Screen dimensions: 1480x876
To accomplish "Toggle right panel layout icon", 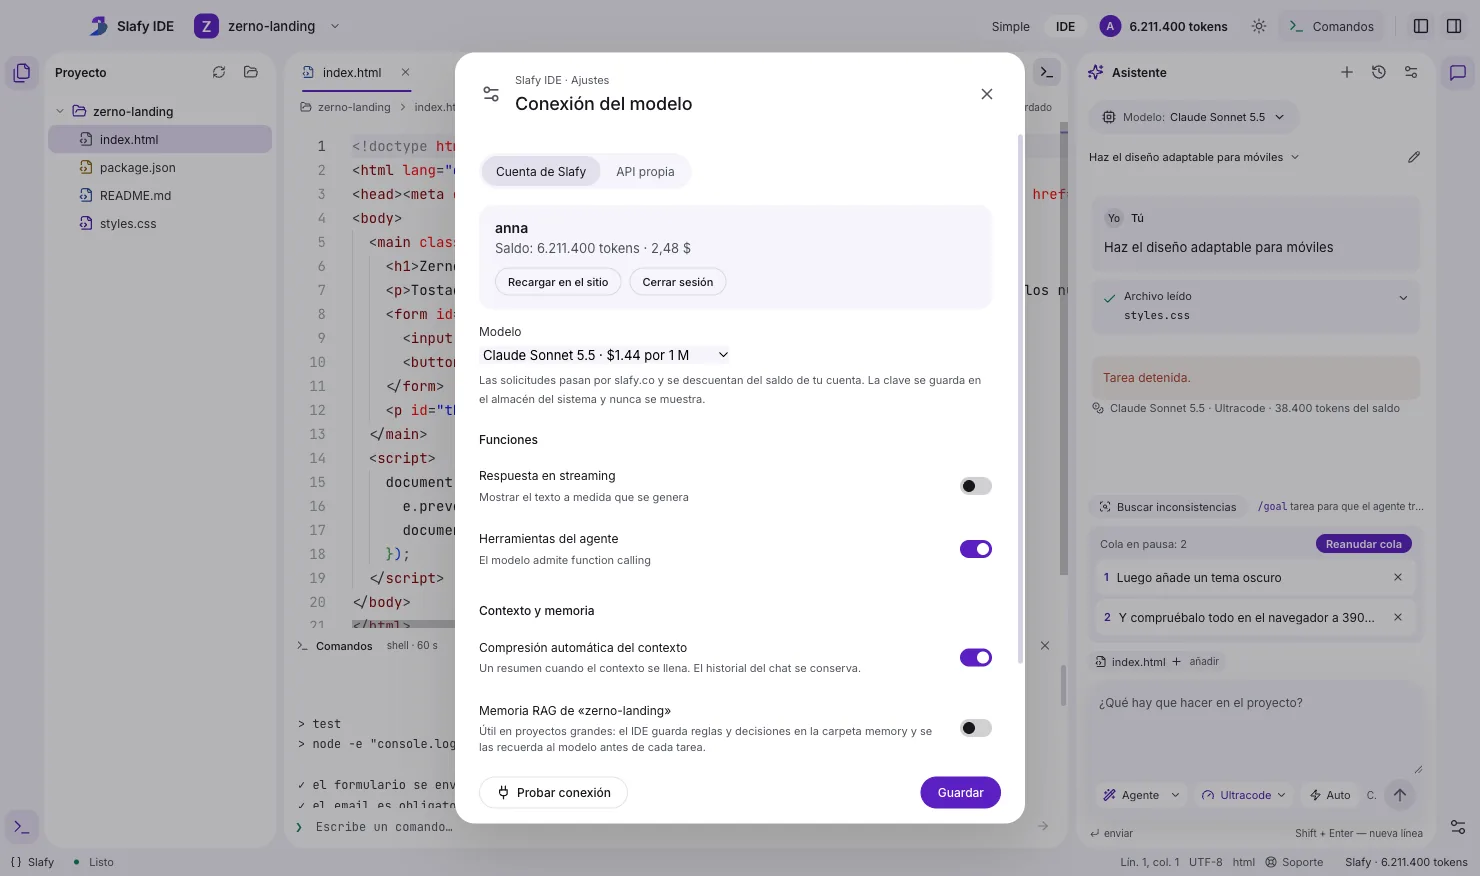I will [x=1454, y=26].
